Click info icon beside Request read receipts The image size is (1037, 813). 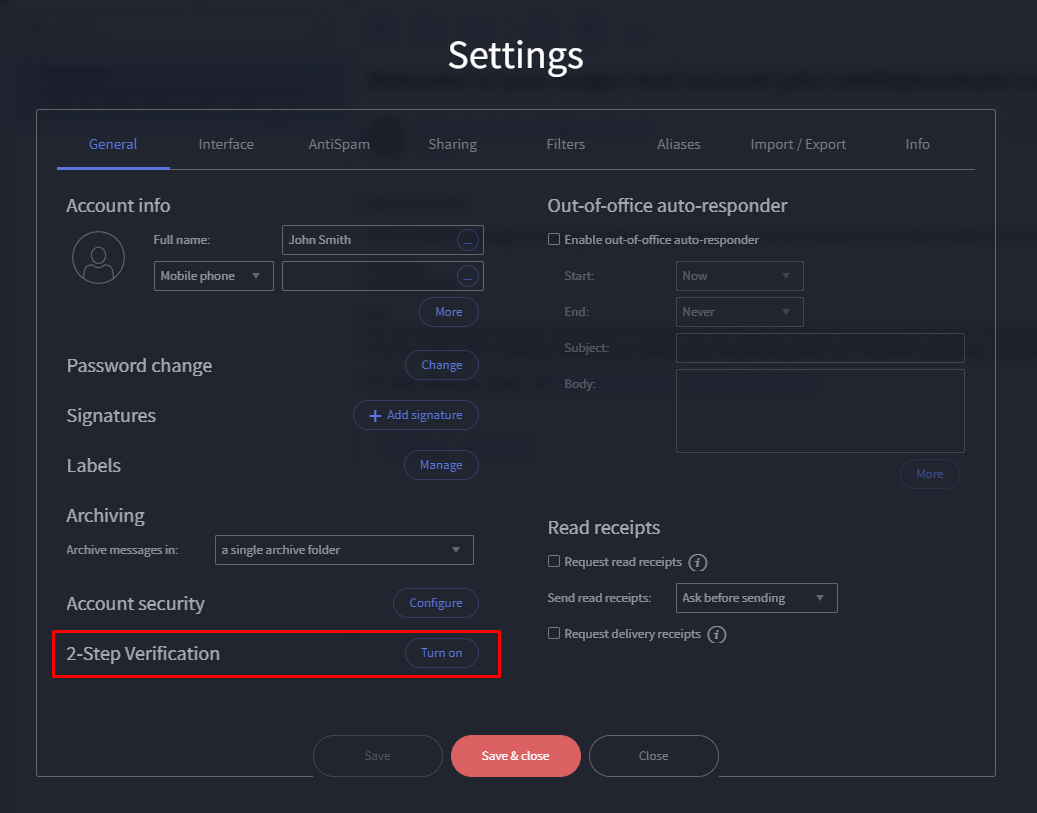click(699, 562)
